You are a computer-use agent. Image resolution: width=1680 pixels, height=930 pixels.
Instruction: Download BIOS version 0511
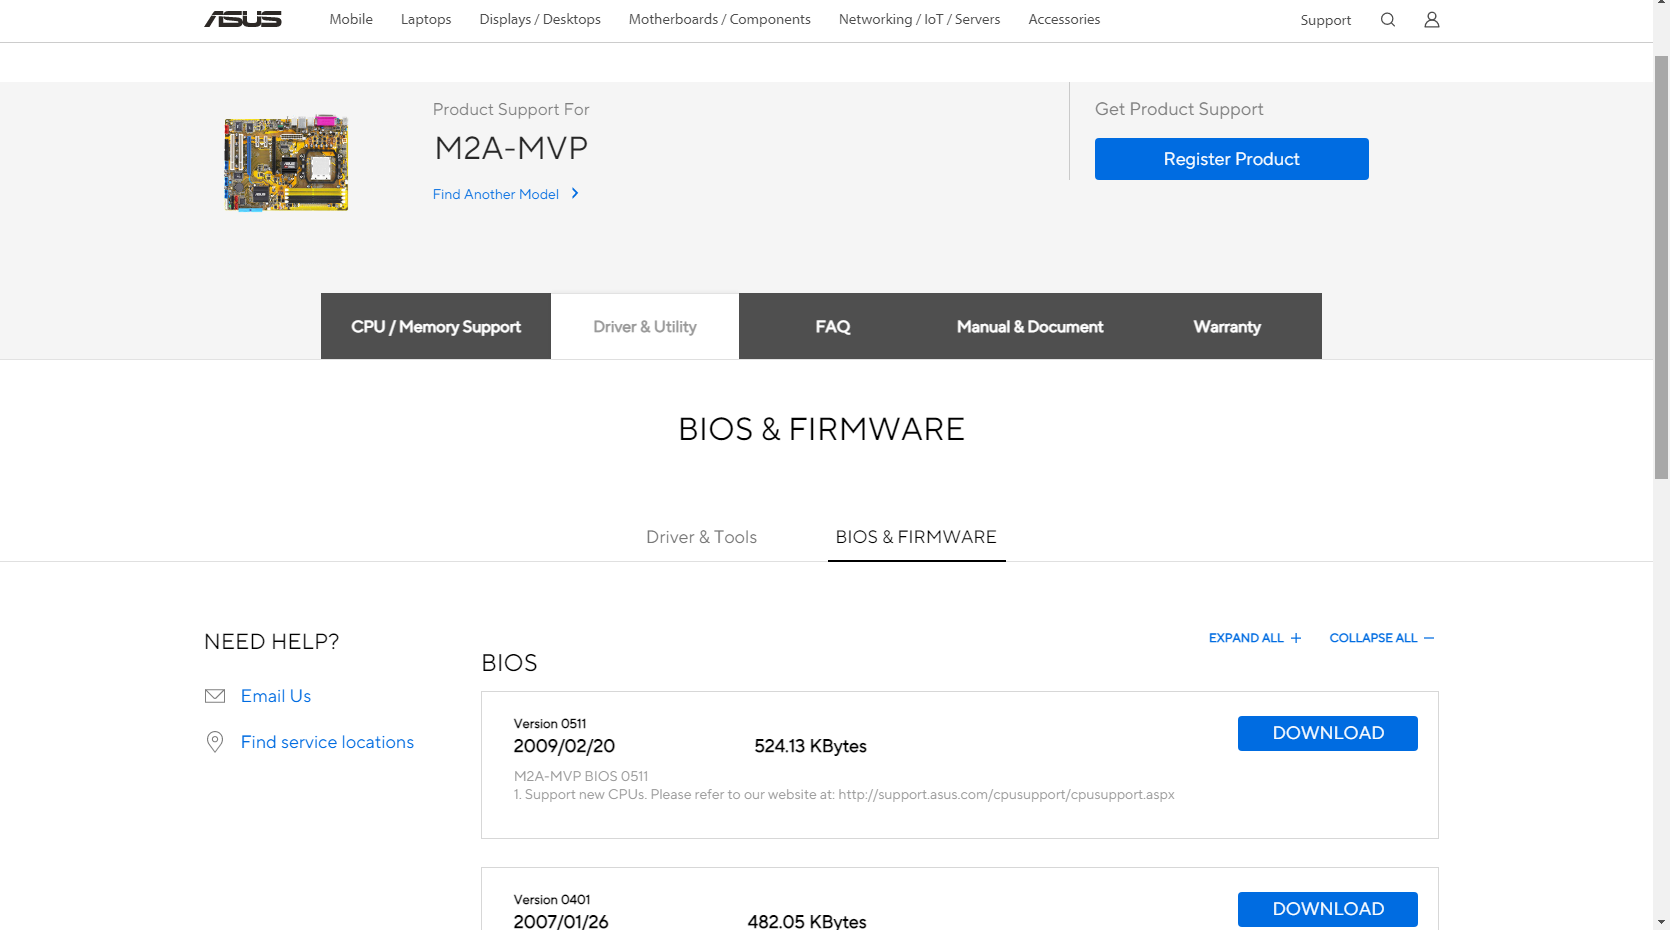coord(1327,733)
